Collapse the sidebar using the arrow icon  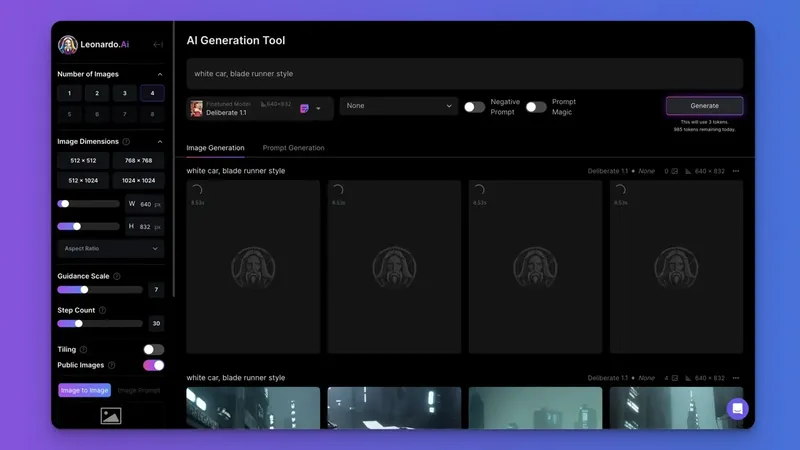(x=158, y=44)
